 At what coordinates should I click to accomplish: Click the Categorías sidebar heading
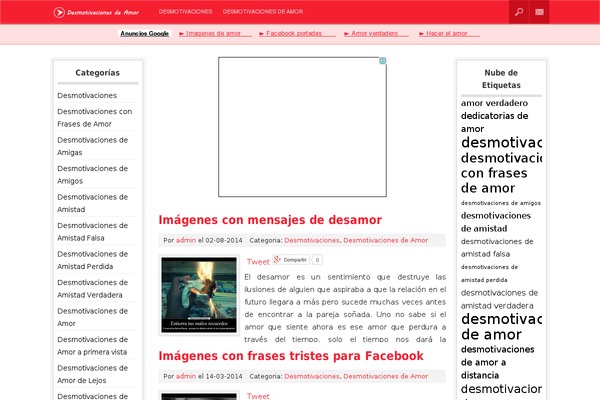coord(98,73)
